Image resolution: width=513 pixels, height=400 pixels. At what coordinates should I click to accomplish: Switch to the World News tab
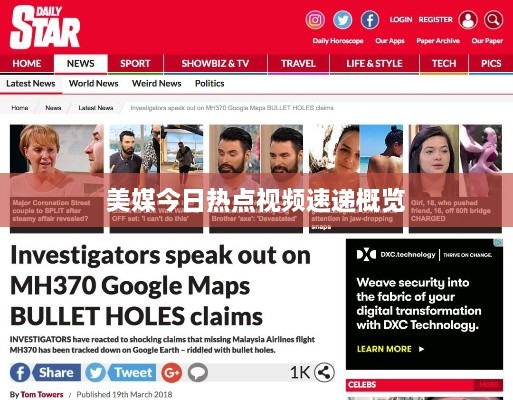tap(94, 83)
